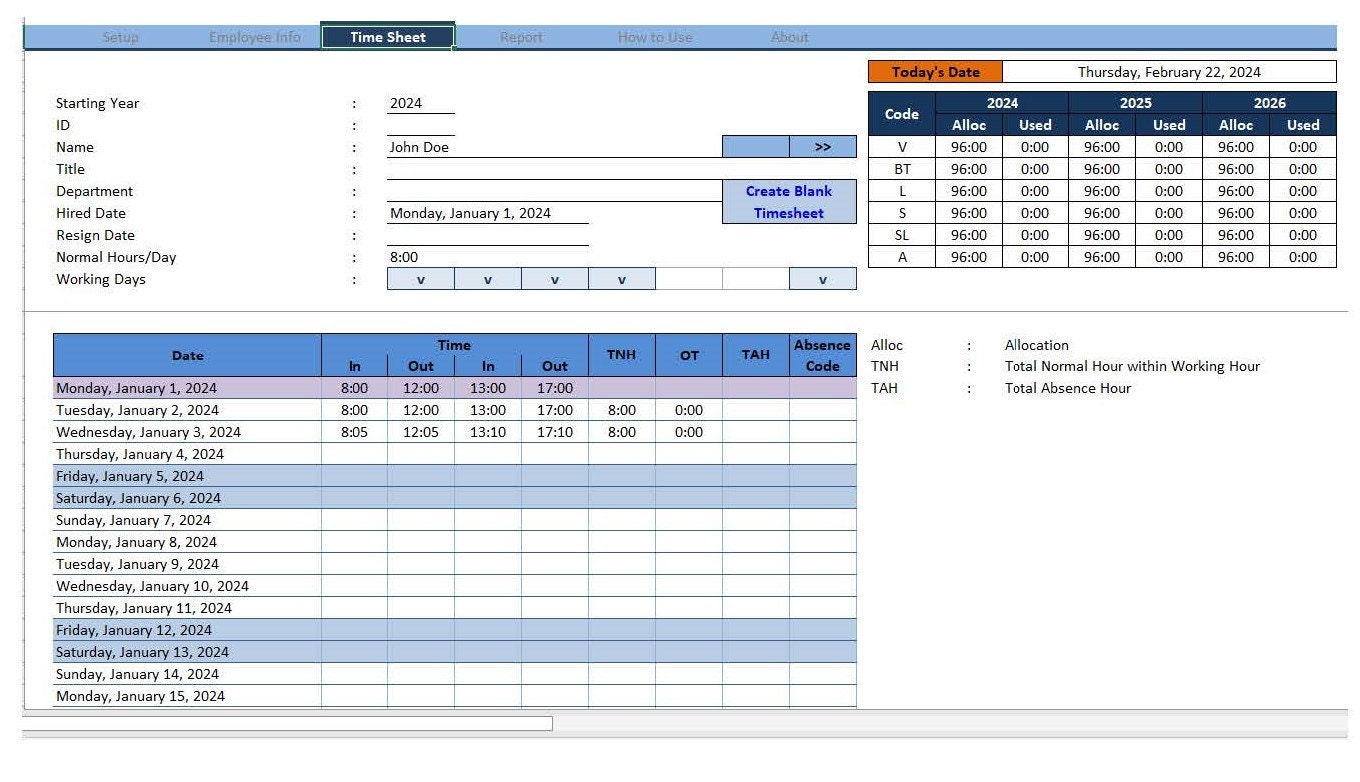Click the V code allocation cell for 2024
Viewport: 1360px width, 782px height.
(967, 146)
